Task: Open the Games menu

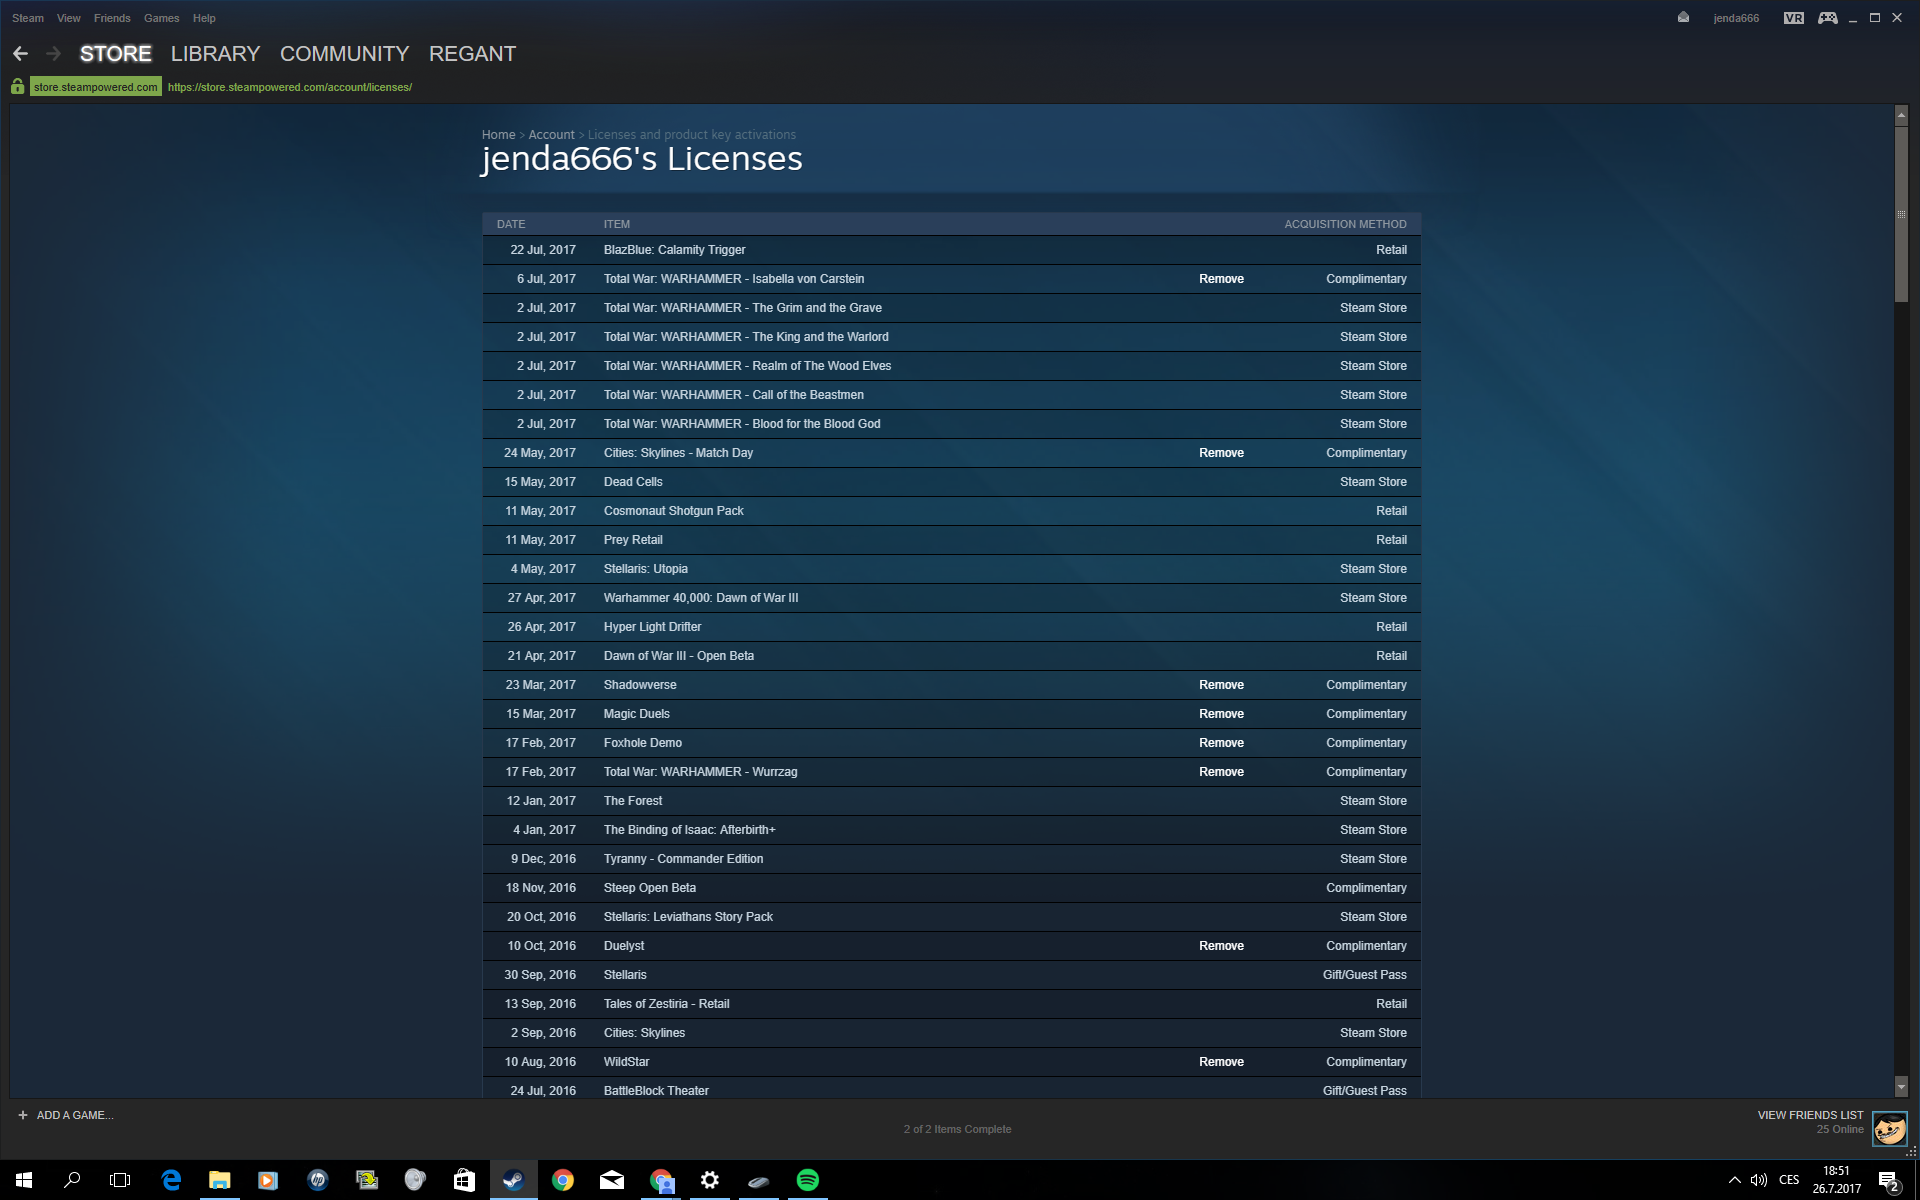Action: [x=161, y=18]
